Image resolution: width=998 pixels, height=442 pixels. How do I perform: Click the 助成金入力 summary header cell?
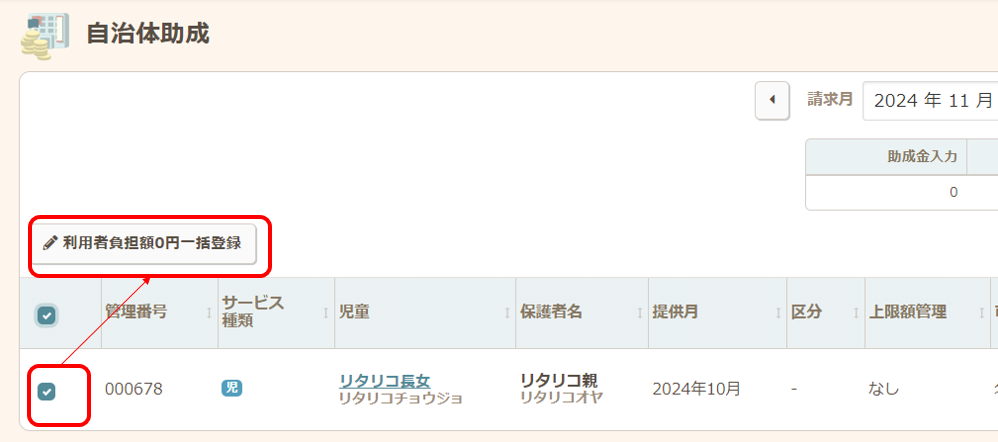pyautogui.click(x=885, y=156)
